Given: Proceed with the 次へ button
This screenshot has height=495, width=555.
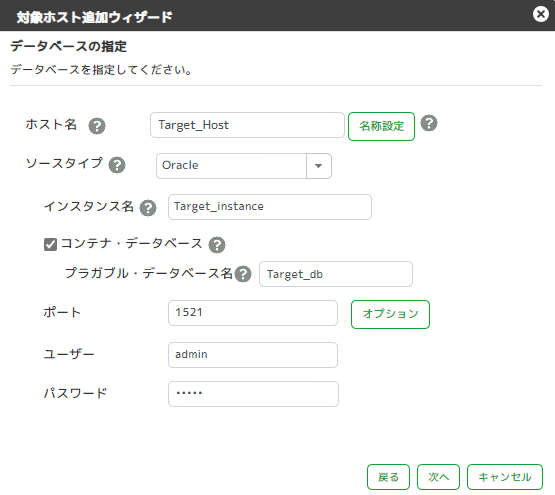Looking at the screenshot, I should pos(438,477).
